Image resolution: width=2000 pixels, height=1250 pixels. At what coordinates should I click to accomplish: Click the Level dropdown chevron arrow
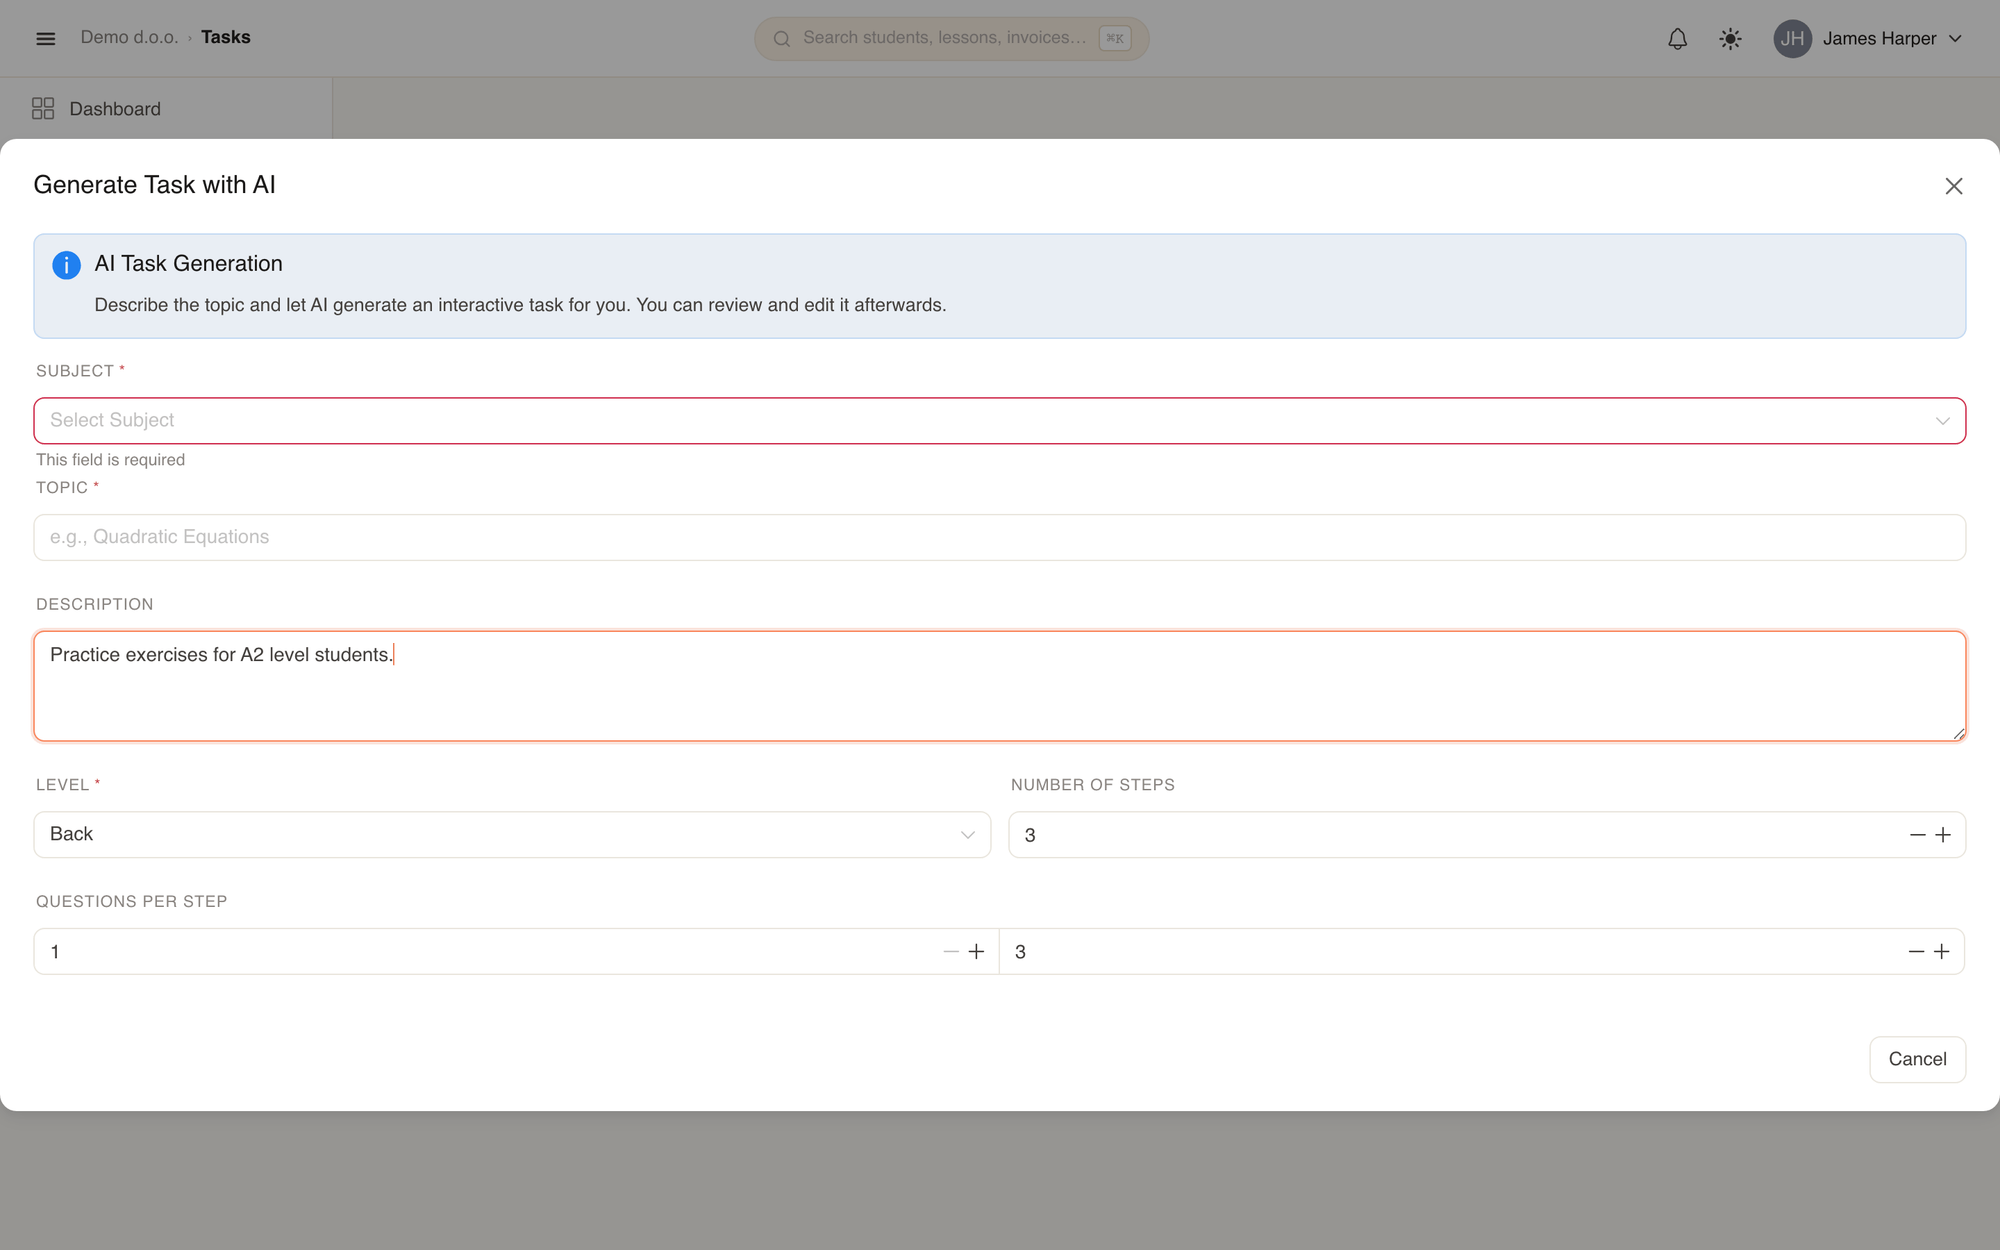[967, 835]
